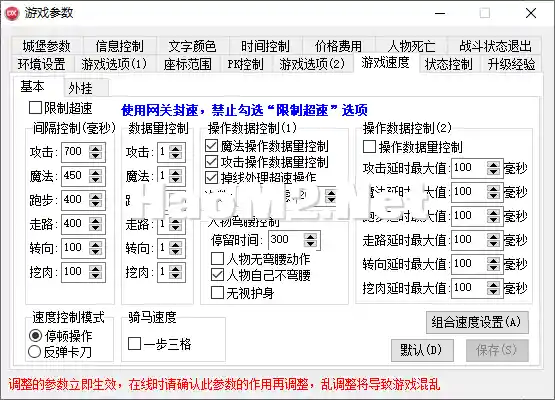Select 停顿操作 speed control mode
The height and width of the screenshot is (400, 555).
click(61, 336)
